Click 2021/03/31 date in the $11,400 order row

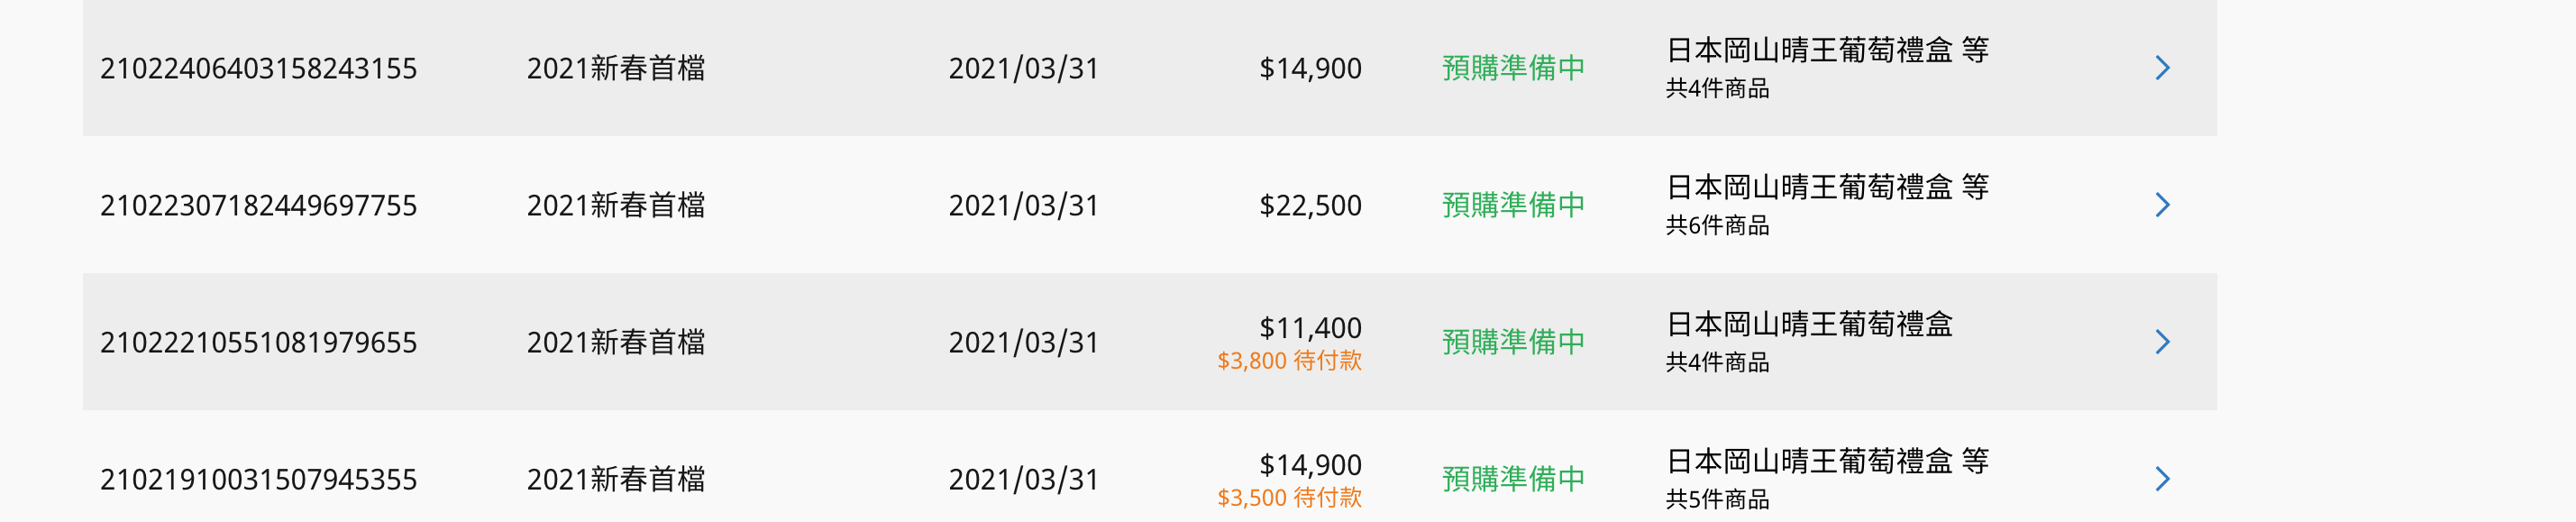1023,342
